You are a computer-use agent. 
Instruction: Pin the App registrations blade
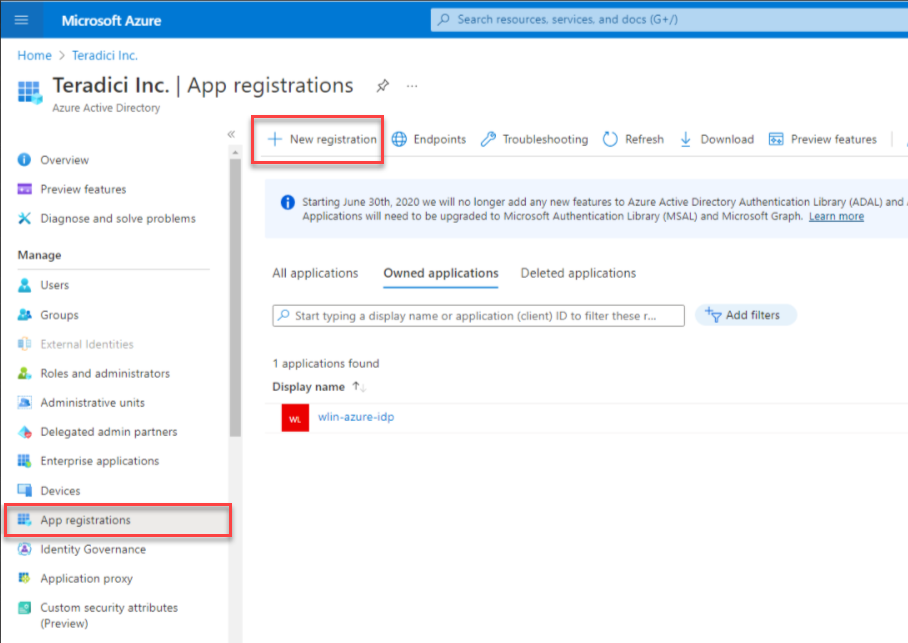click(x=382, y=86)
